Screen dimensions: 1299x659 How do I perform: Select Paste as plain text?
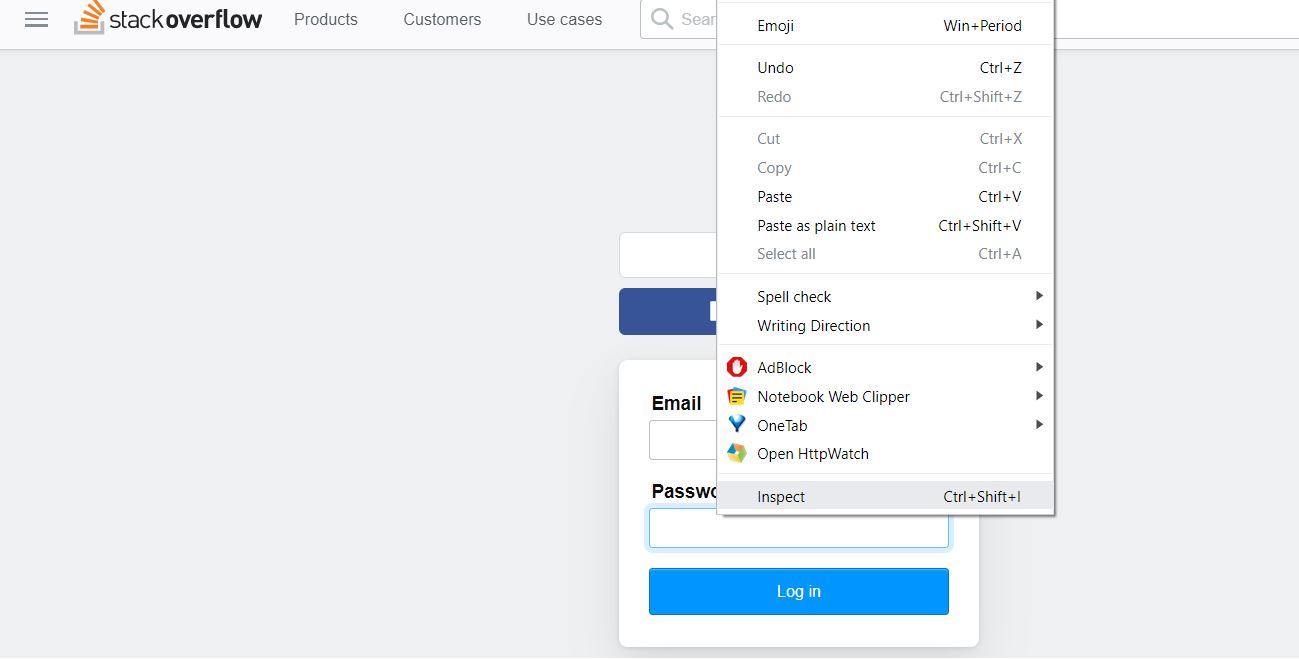tap(816, 226)
